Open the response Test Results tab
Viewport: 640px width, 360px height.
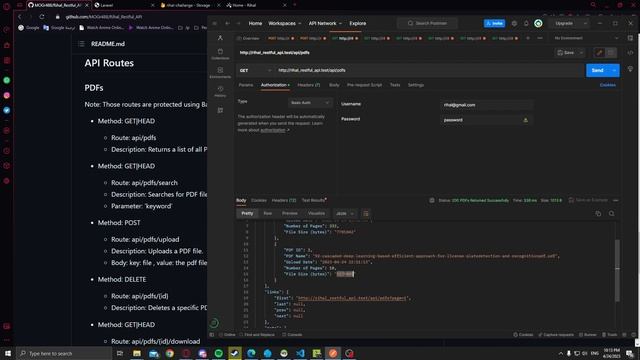[x=313, y=200]
